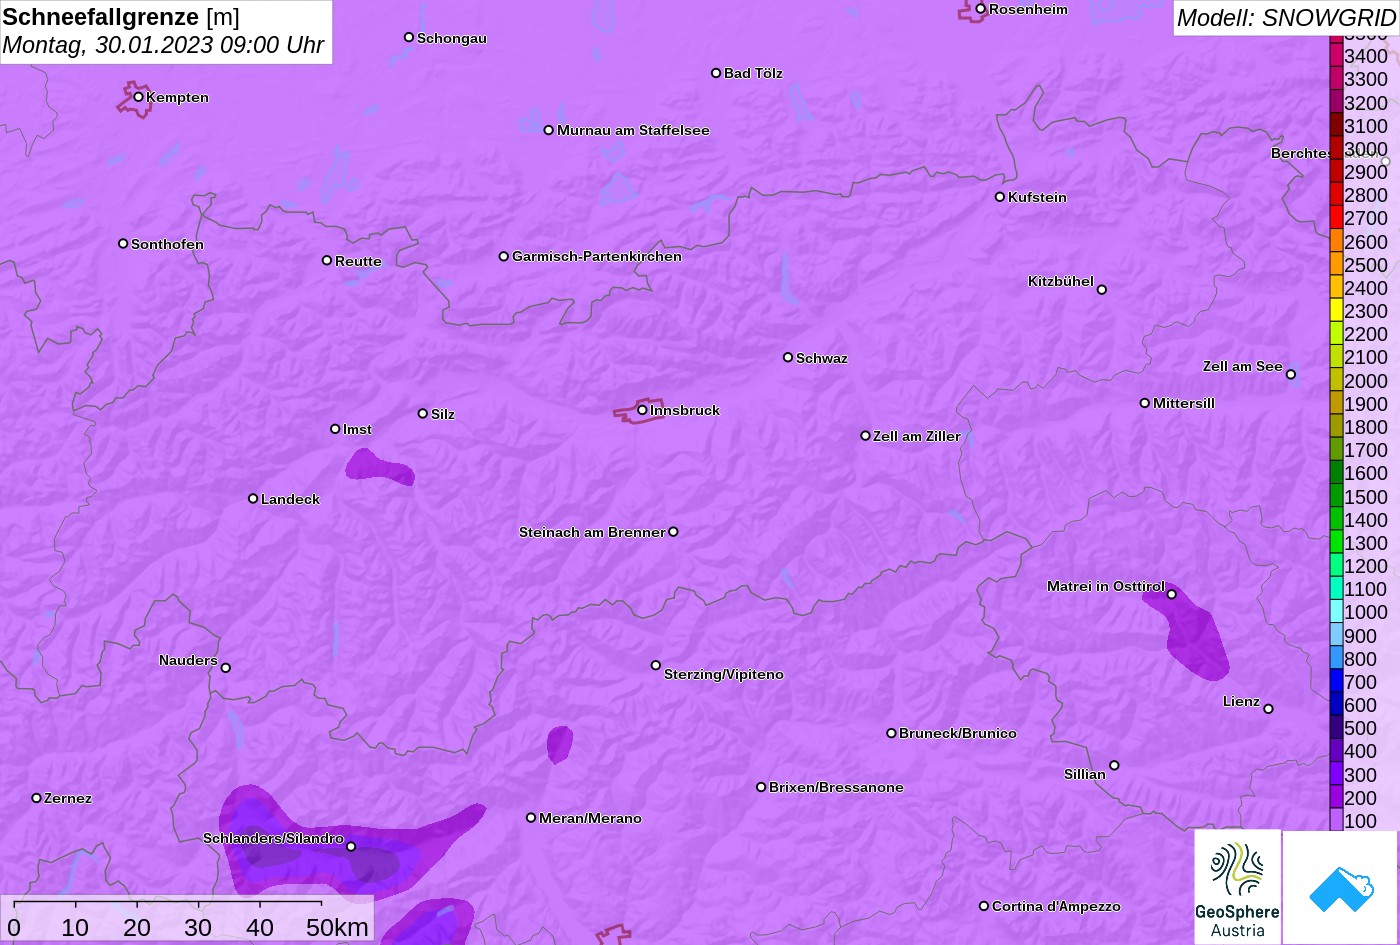This screenshot has height=945, width=1400.
Task: Click the Schneefallgrenze [m] title
Action: pos(121,16)
